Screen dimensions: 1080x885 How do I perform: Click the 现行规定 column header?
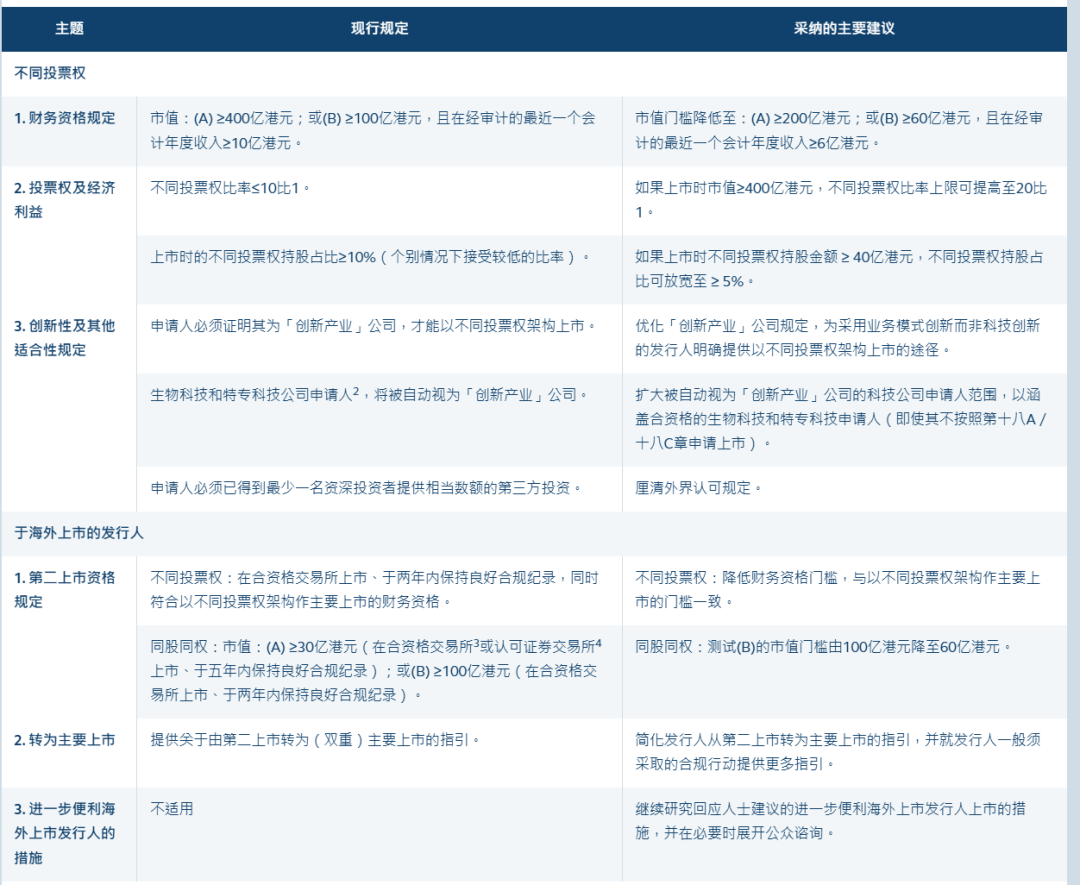coord(380,28)
